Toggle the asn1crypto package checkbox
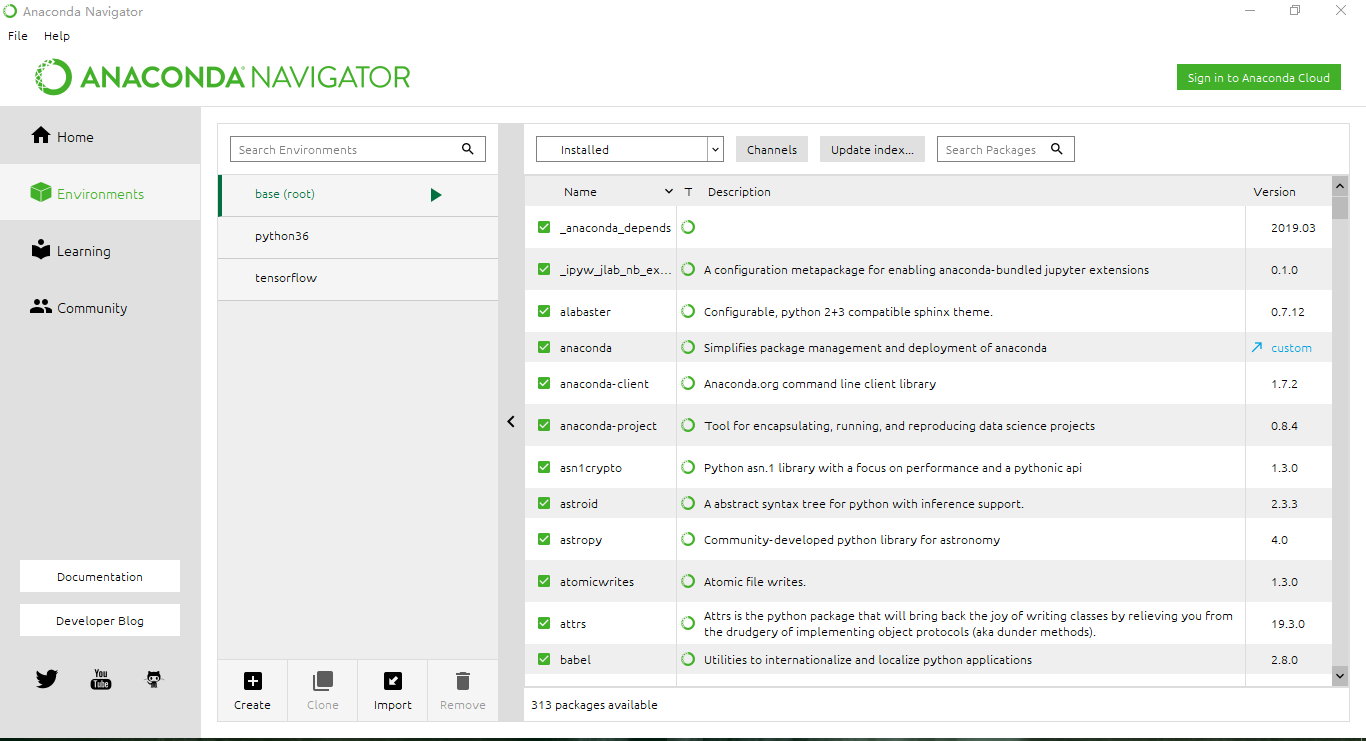The width and height of the screenshot is (1366, 741). coord(544,467)
